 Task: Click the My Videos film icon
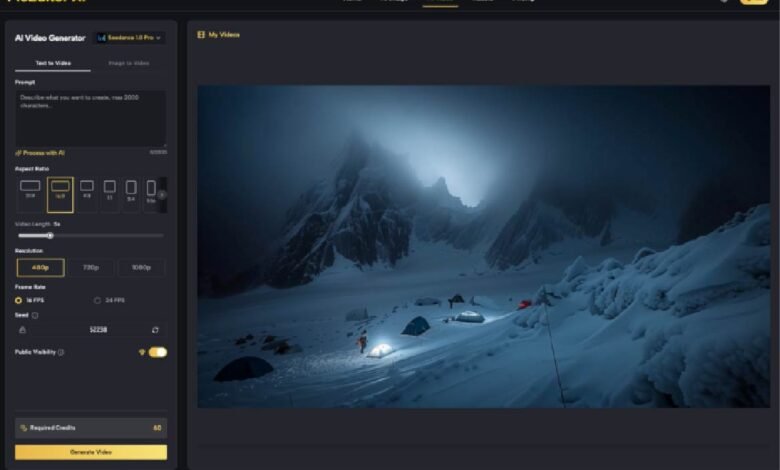click(201, 35)
